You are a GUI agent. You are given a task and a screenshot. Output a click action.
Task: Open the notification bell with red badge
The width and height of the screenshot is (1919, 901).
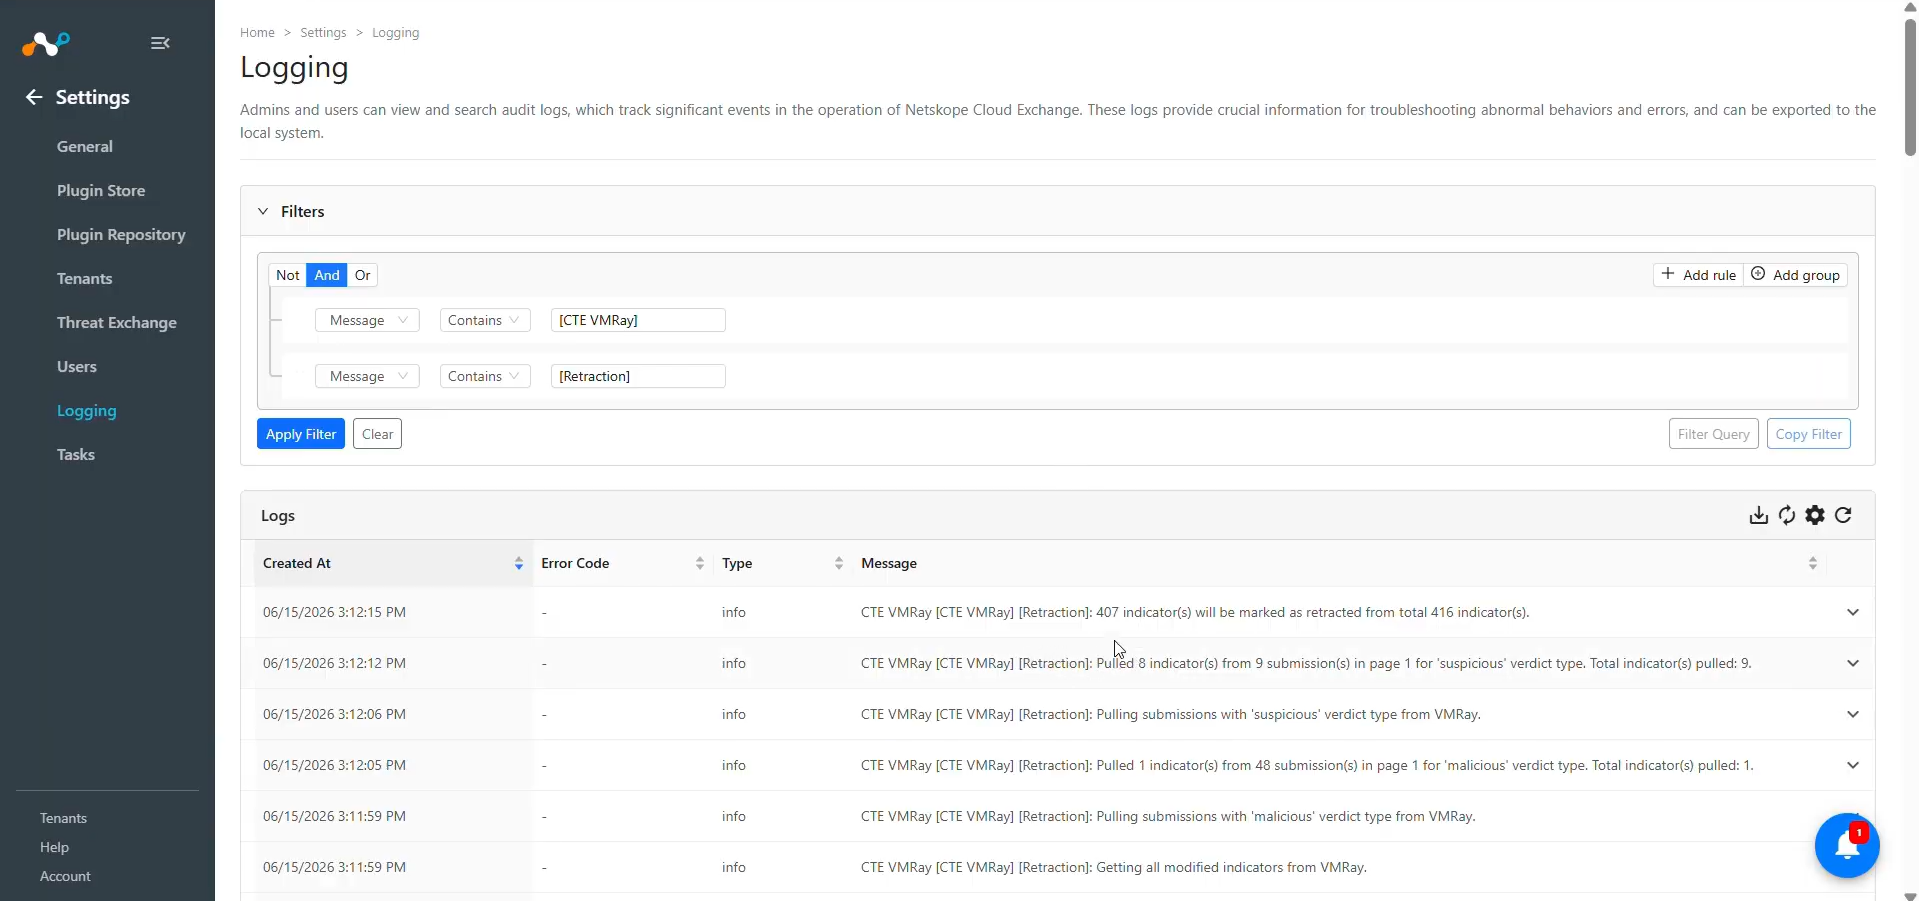click(x=1847, y=846)
